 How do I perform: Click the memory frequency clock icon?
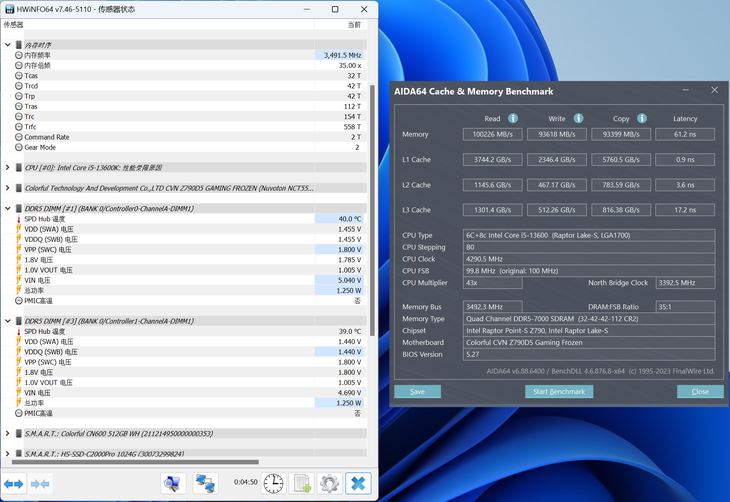[19, 55]
